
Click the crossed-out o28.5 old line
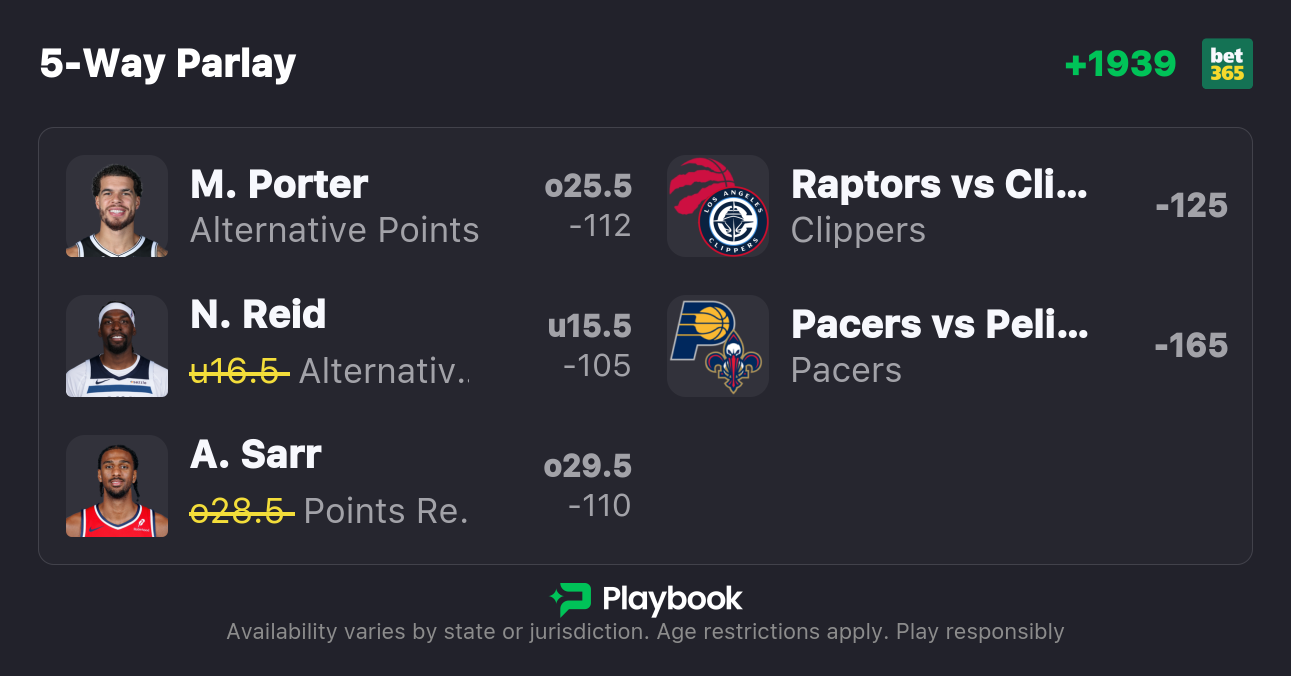pyautogui.click(x=242, y=511)
